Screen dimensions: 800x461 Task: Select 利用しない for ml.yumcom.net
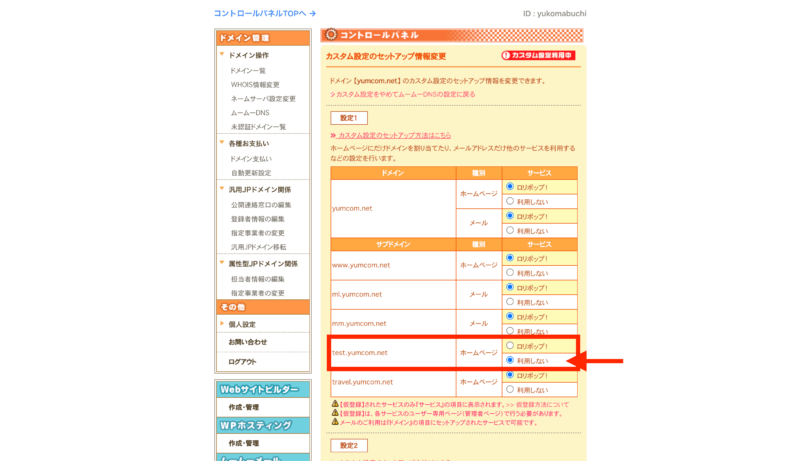click(x=510, y=301)
